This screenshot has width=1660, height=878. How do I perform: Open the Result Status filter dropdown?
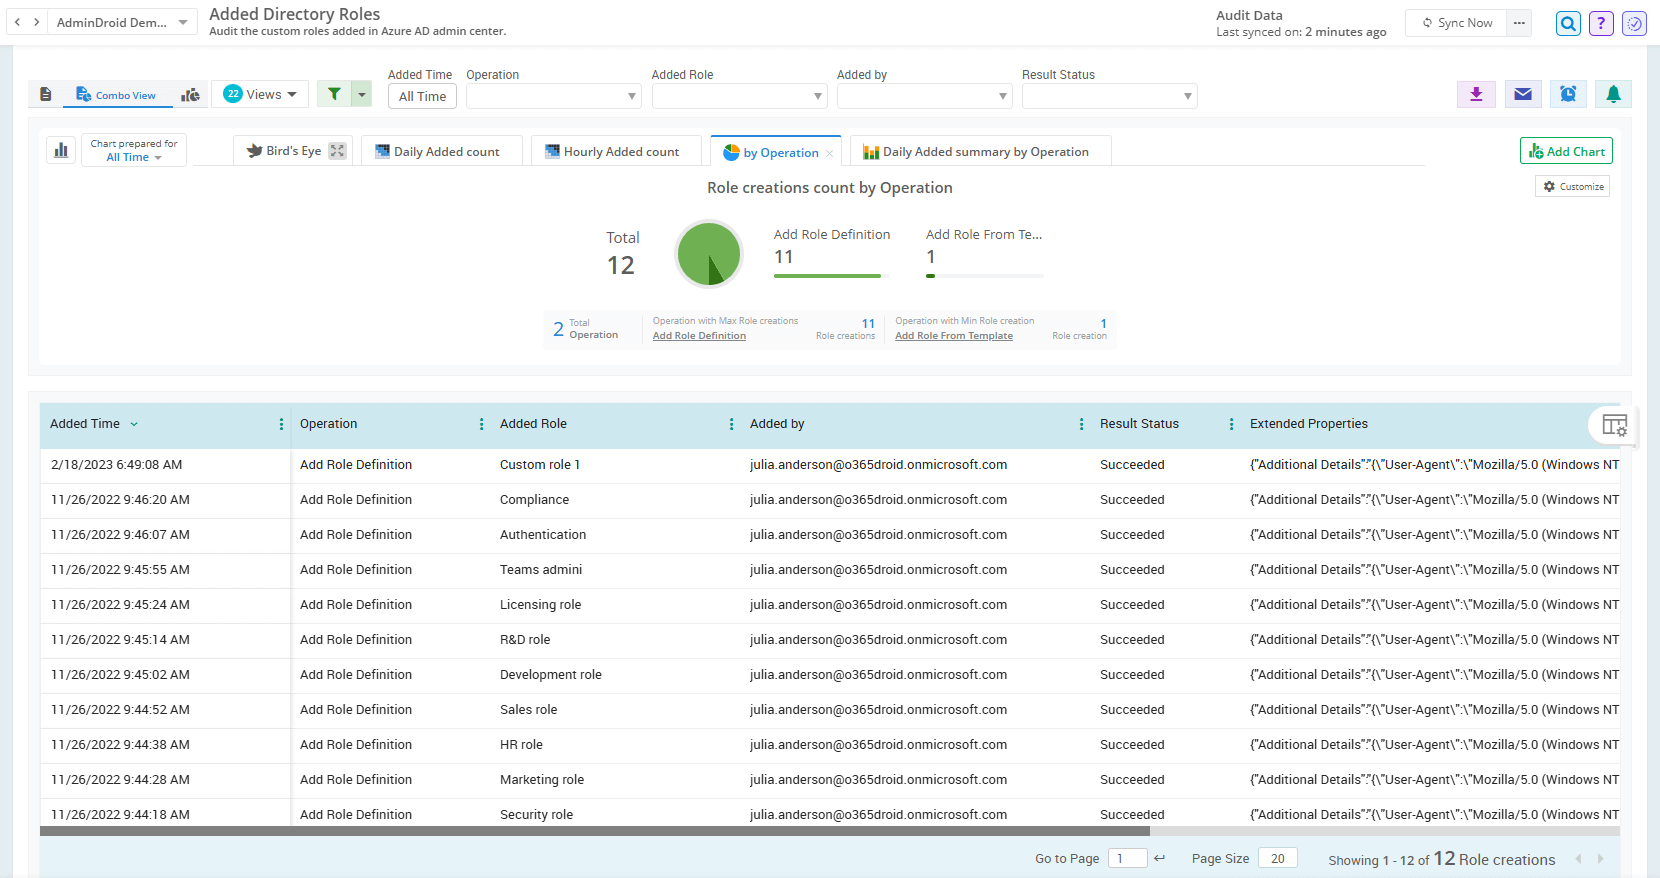(x=1109, y=96)
